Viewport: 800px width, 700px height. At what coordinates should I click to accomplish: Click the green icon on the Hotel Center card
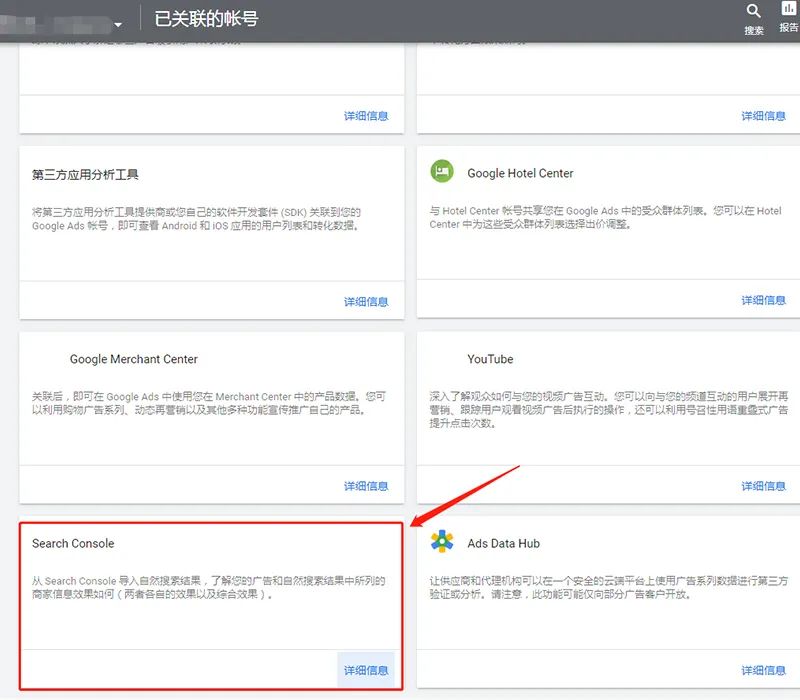442,172
